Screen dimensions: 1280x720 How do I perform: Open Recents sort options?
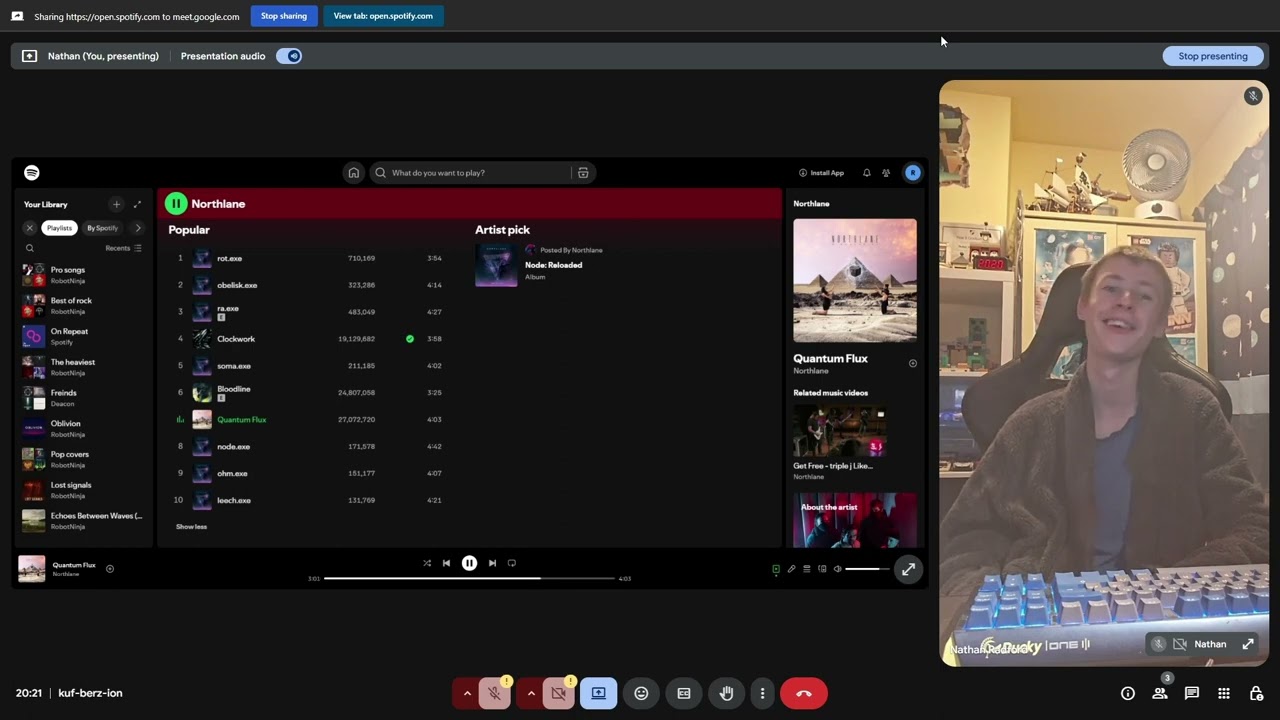pos(124,248)
